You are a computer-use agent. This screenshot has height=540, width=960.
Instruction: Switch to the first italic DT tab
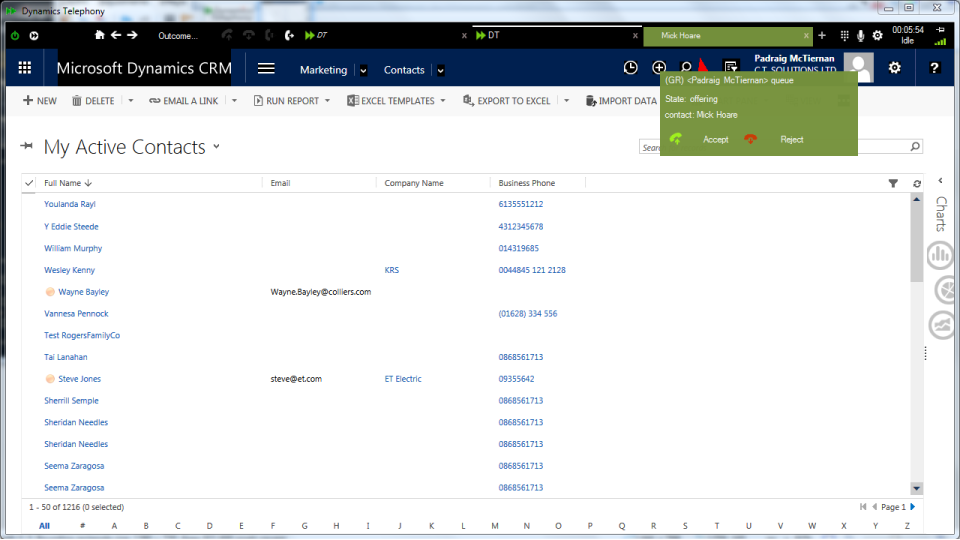[384, 36]
